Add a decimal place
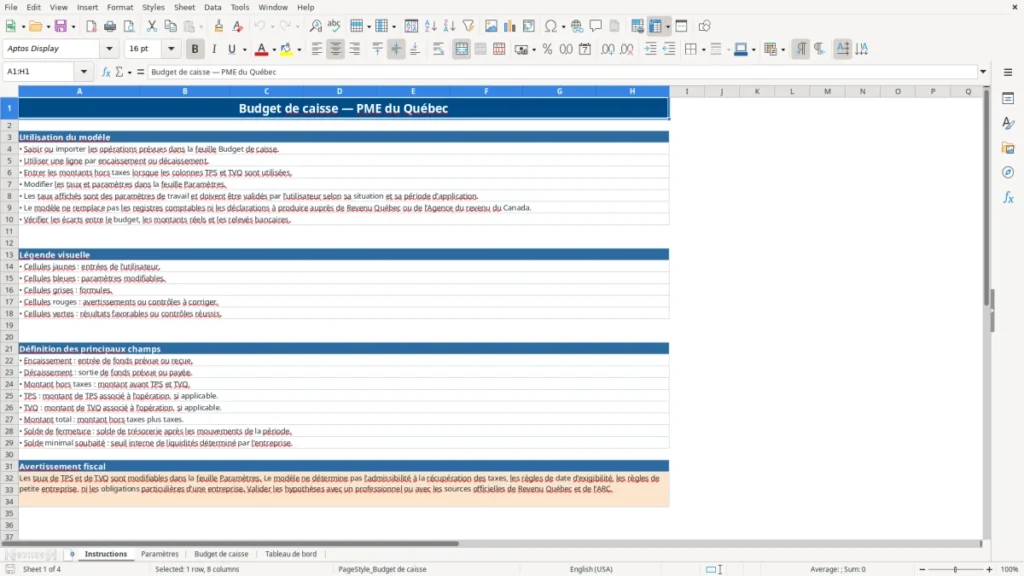Image resolution: width=1024 pixels, height=576 pixels. pyautogui.click(x=607, y=49)
